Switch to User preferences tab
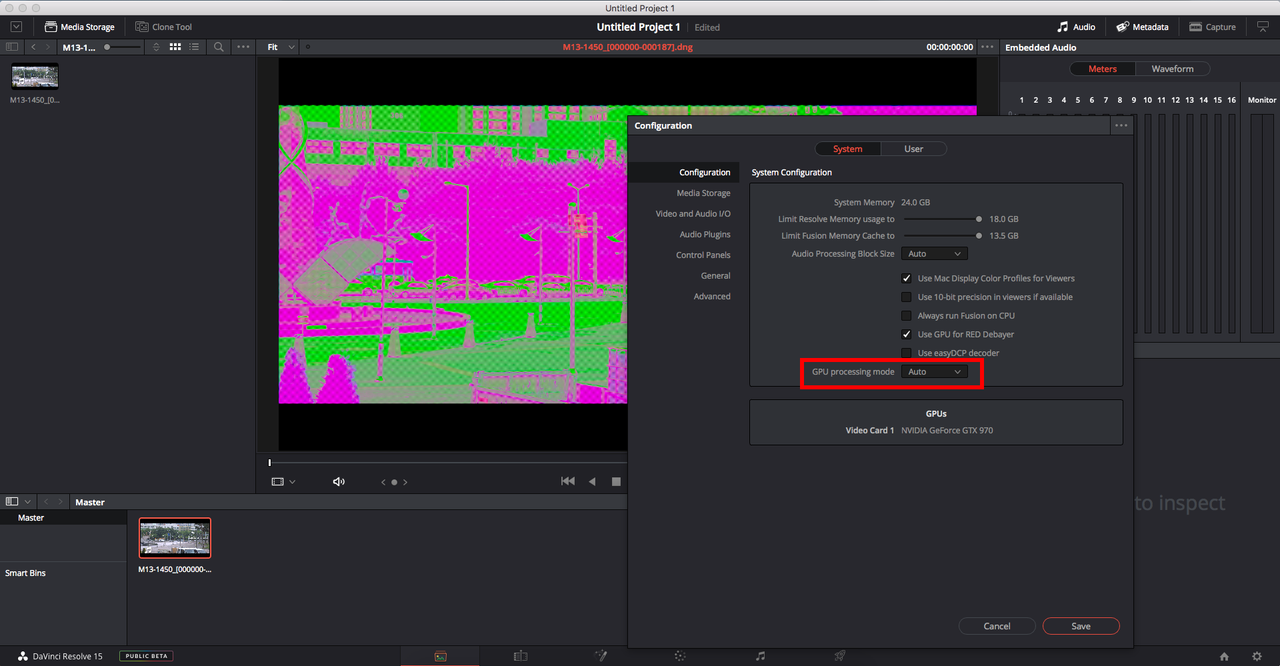The image size is (1280, 666). click(x=914, y=149)
